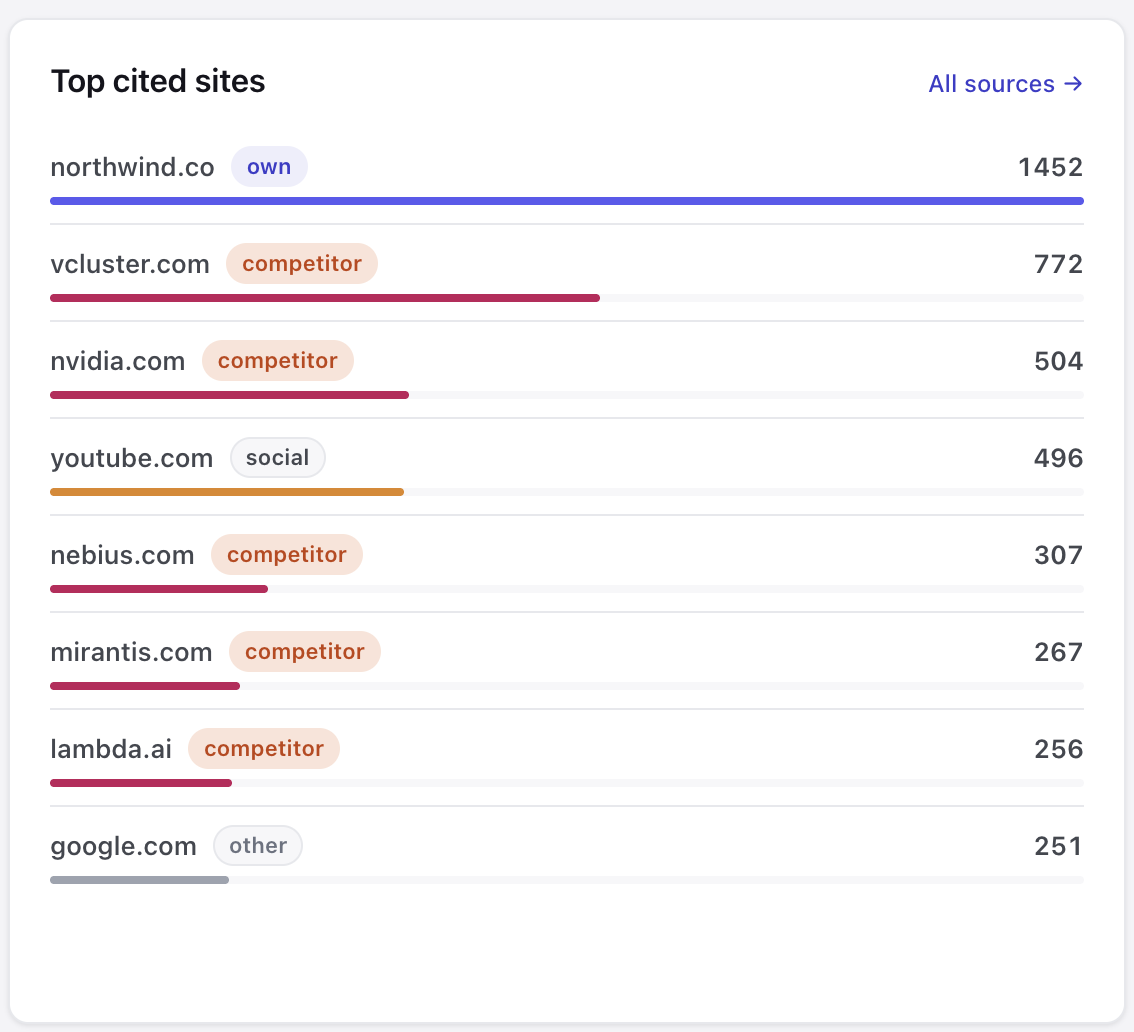The width and height of the screenshot is (1134, 1032).
Task: Select the mirantis.com site name
Action: (132, 652)
